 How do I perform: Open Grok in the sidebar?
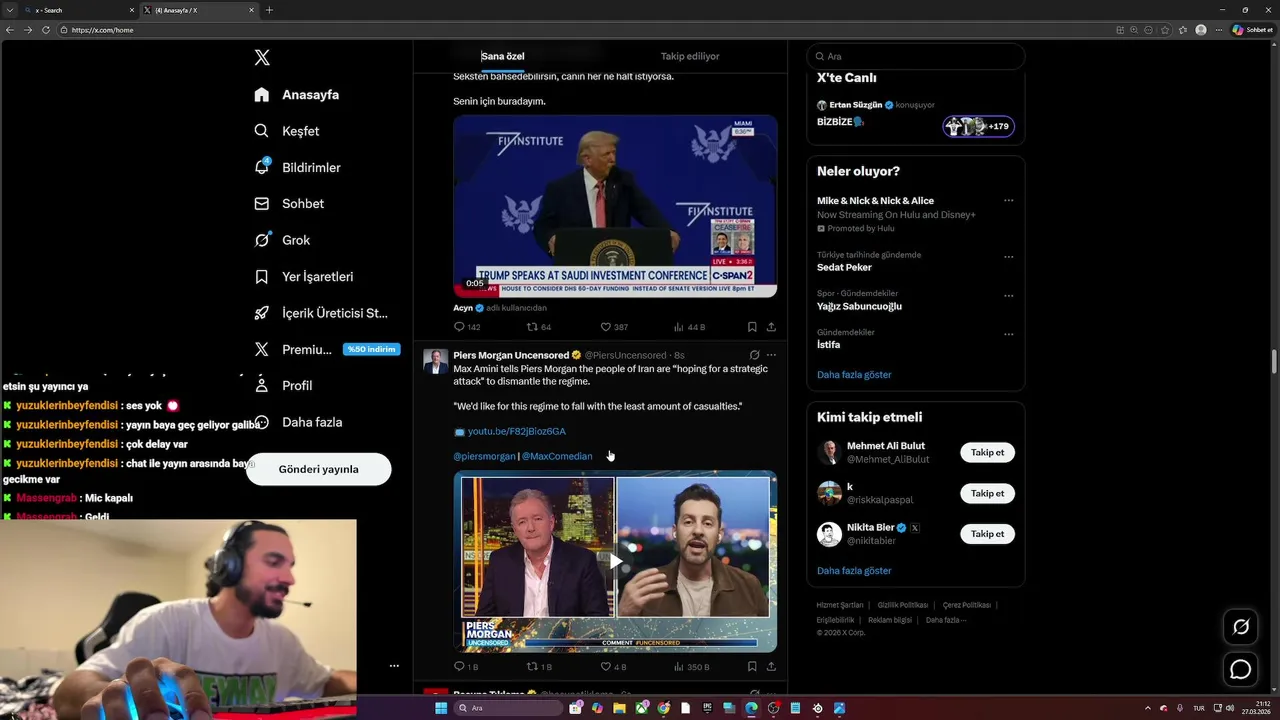click(282, 240)
